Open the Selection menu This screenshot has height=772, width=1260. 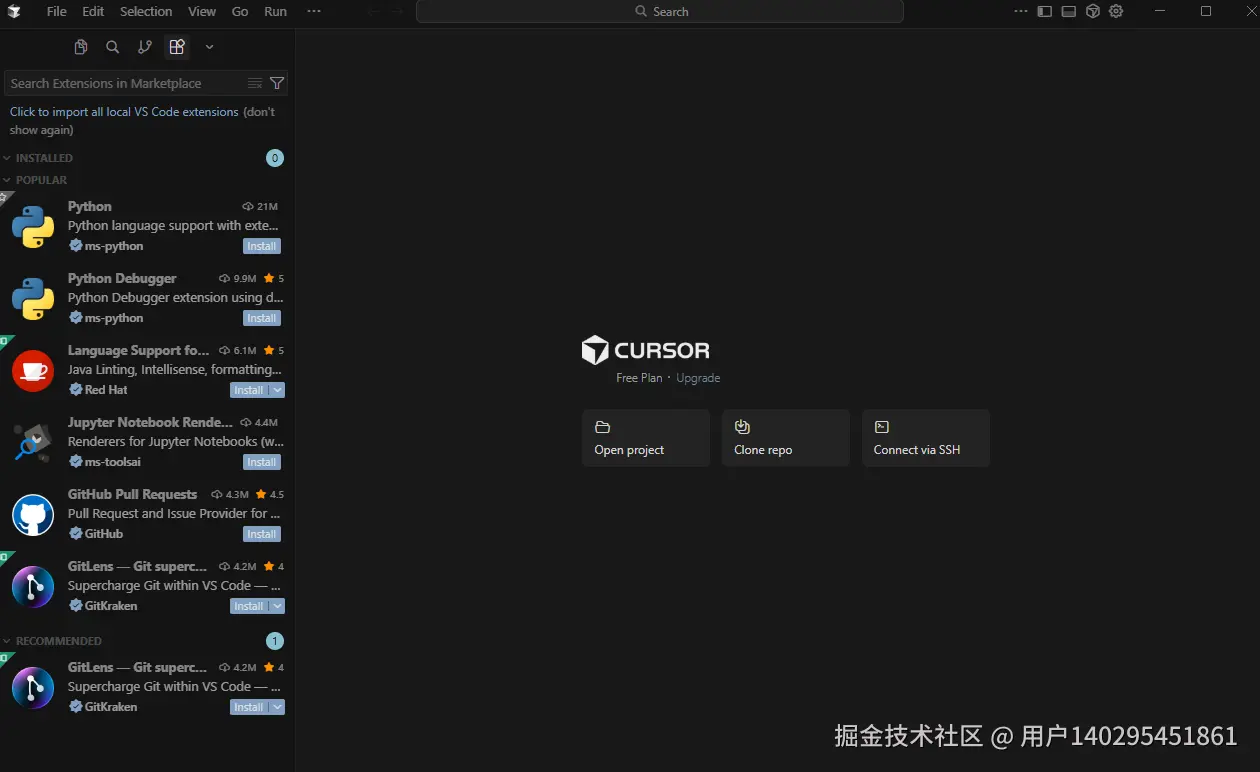146,12
